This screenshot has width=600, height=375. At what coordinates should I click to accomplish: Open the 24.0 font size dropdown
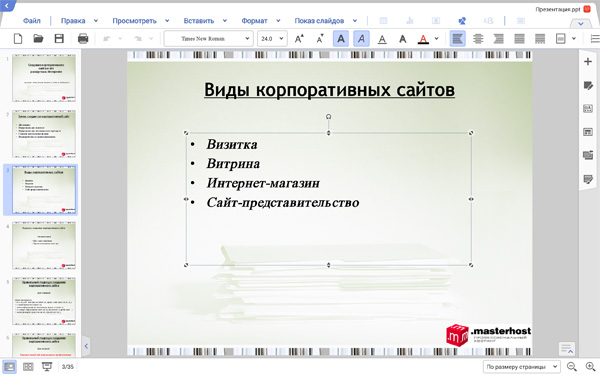tap(272, 39)
